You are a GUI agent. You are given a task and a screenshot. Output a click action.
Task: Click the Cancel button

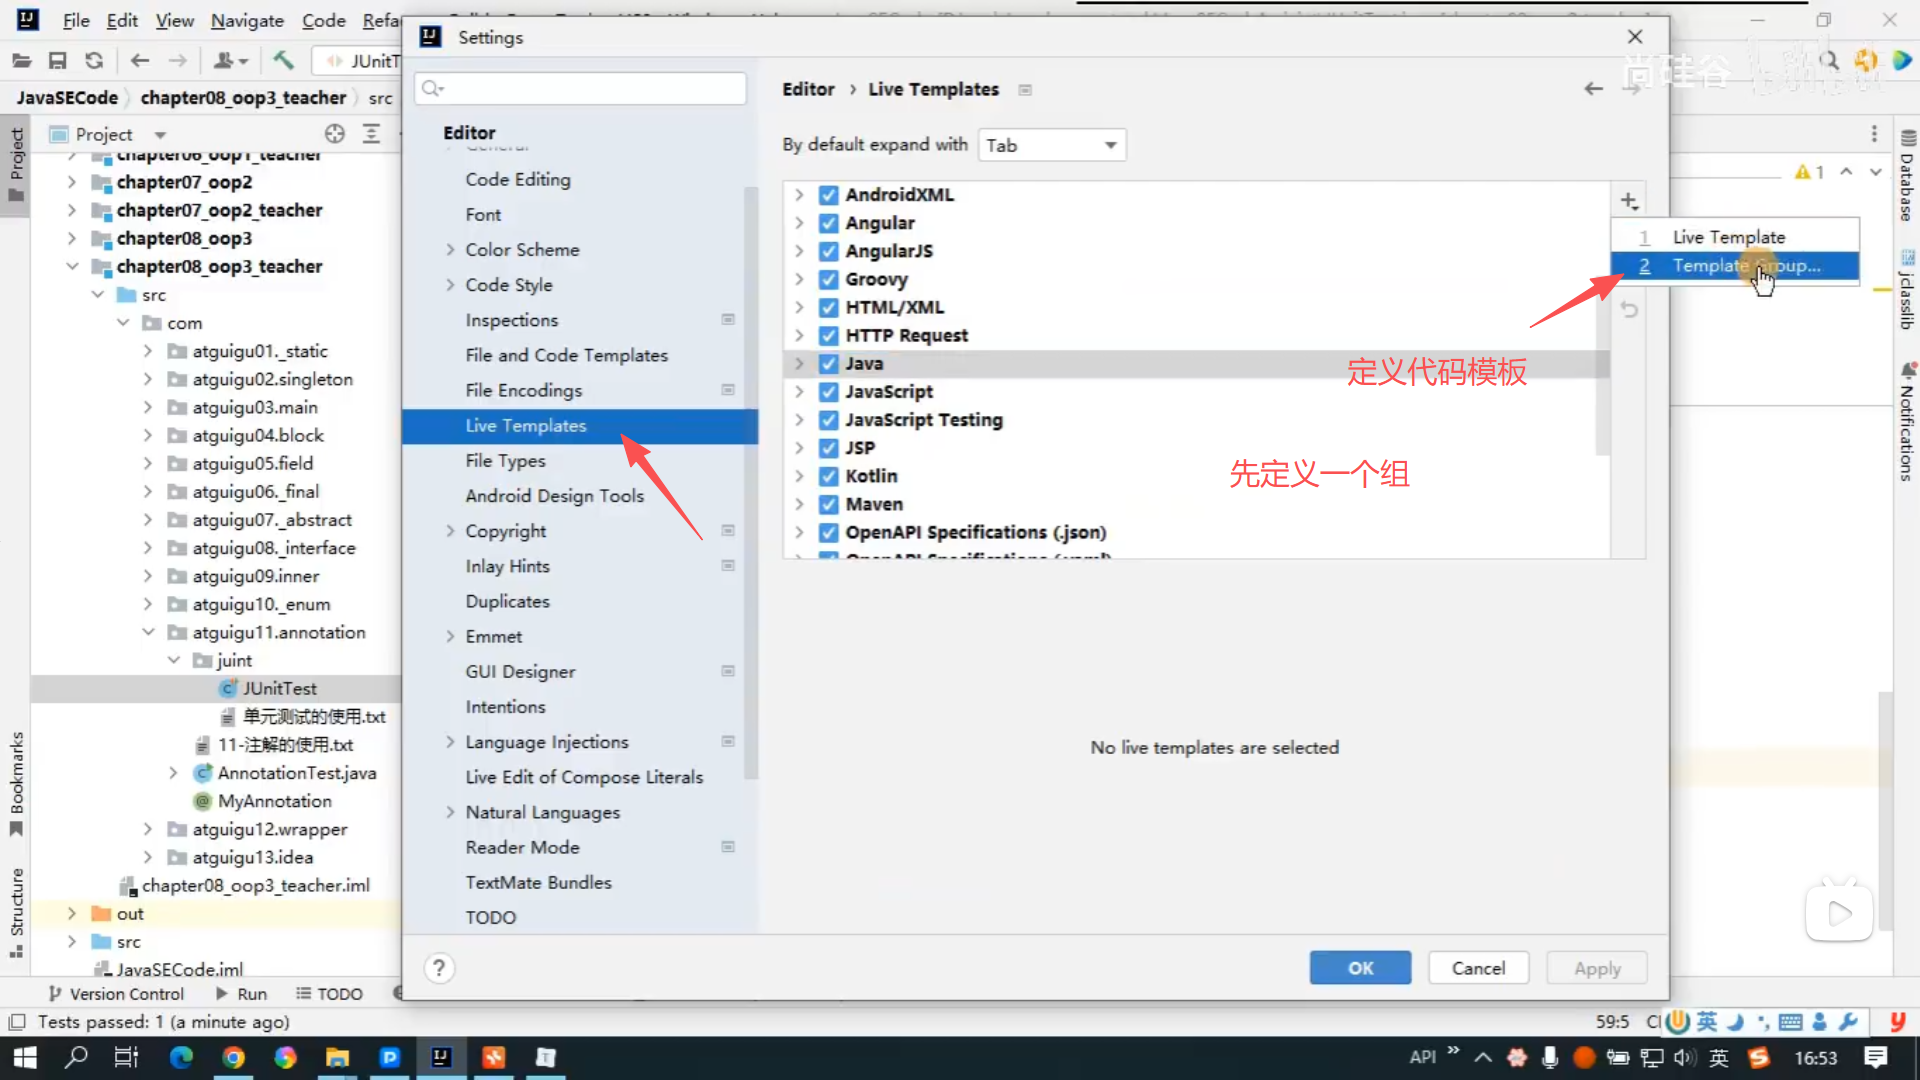[x=1478, y=968]
